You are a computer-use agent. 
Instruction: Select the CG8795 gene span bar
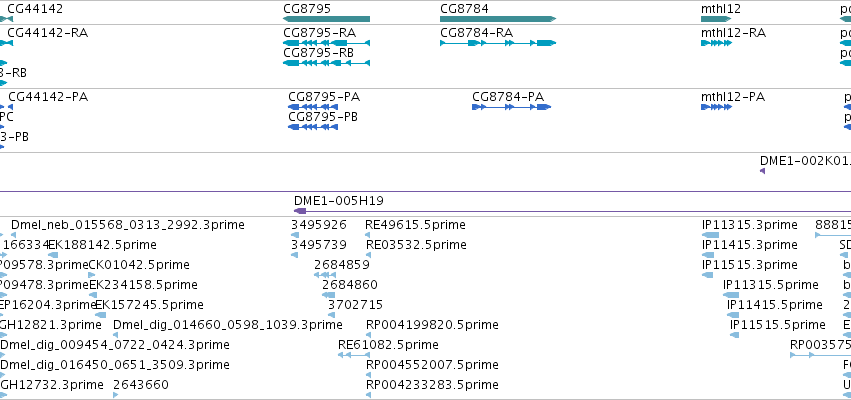(326, 19)
